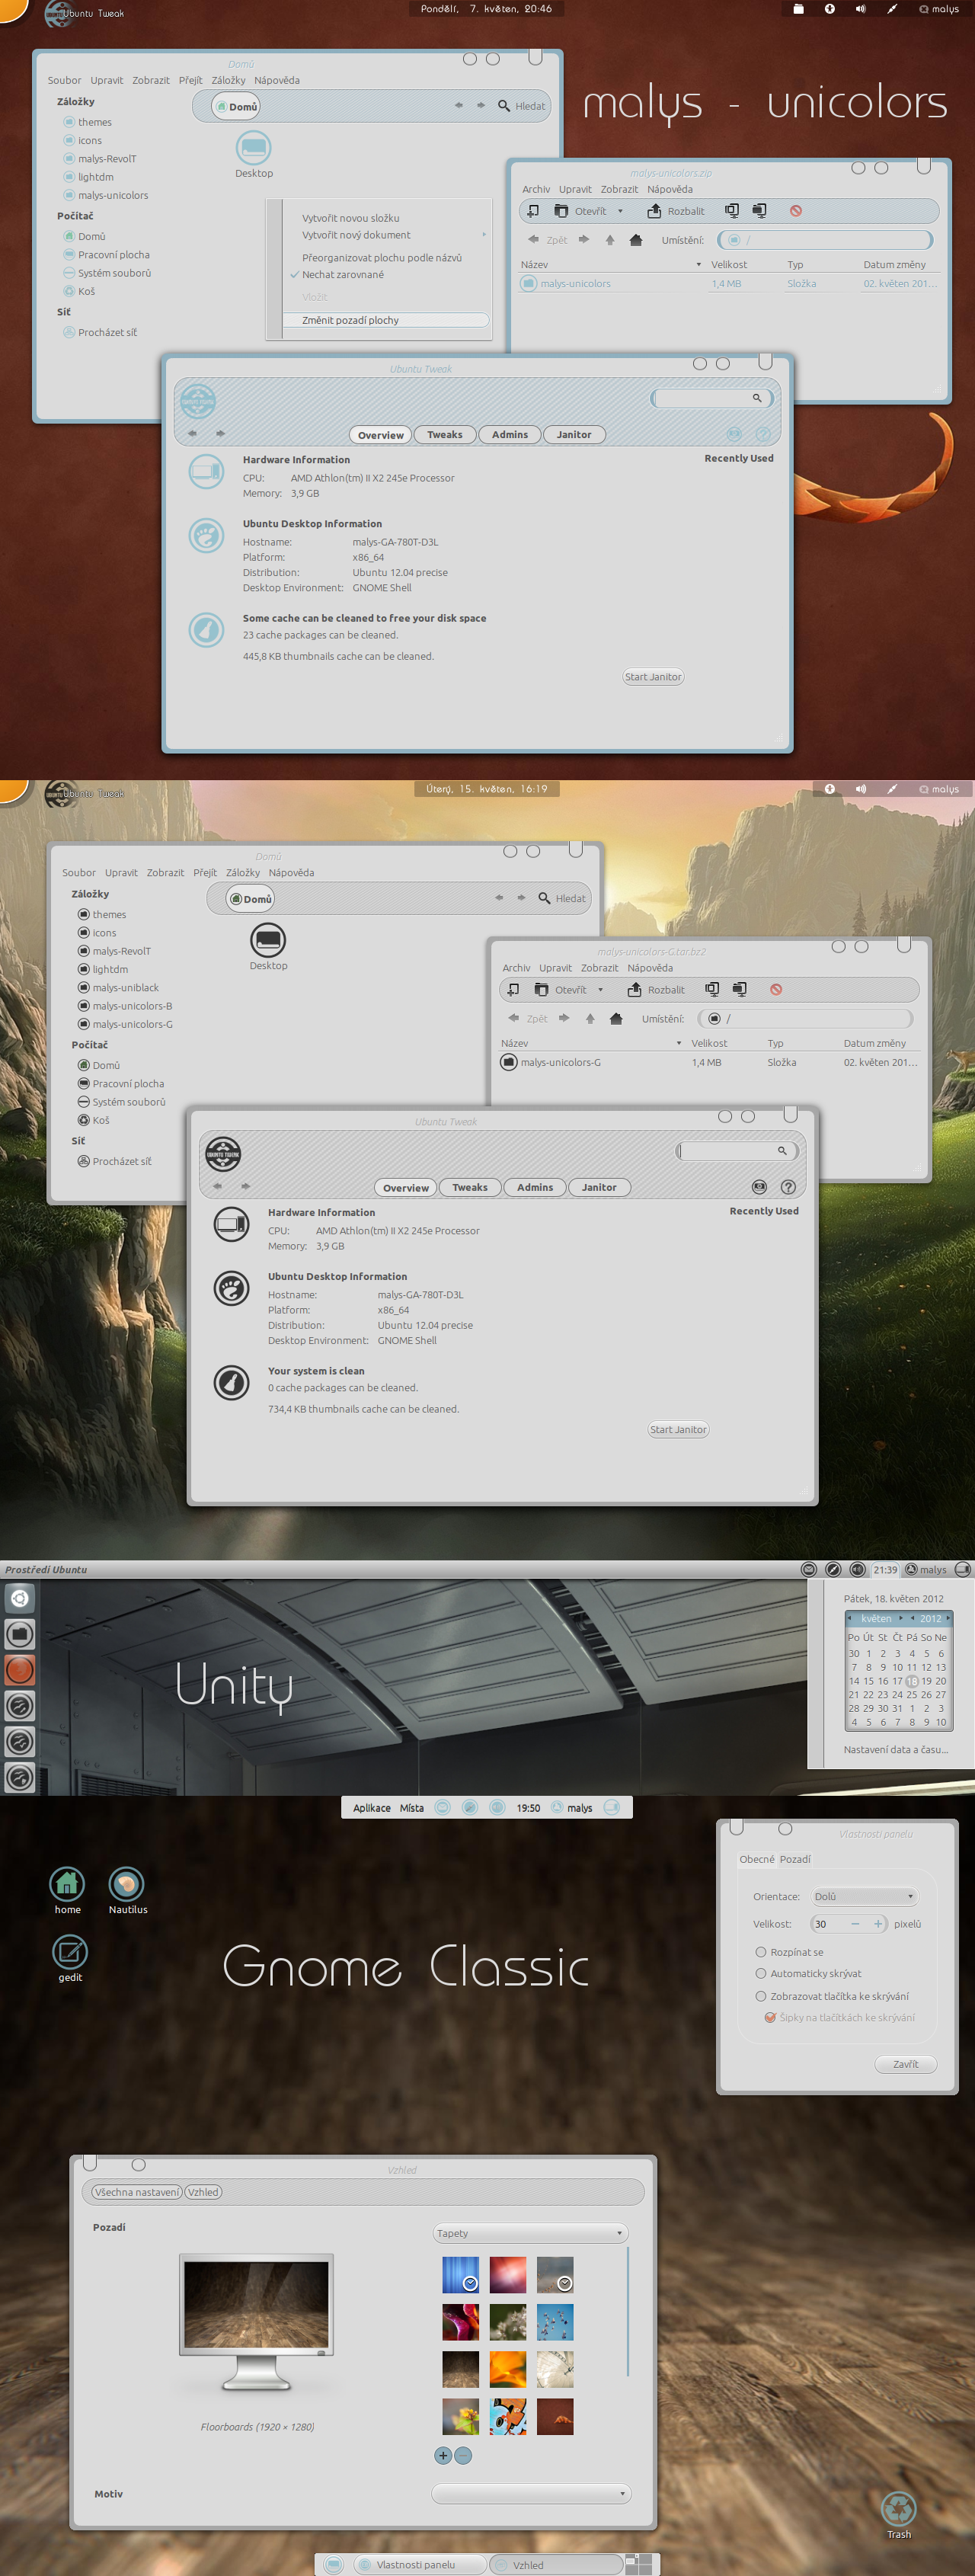Click Trash icon on wooden desktop
This screenshot has height=2576, width=975.
(x=898, y=2509)
